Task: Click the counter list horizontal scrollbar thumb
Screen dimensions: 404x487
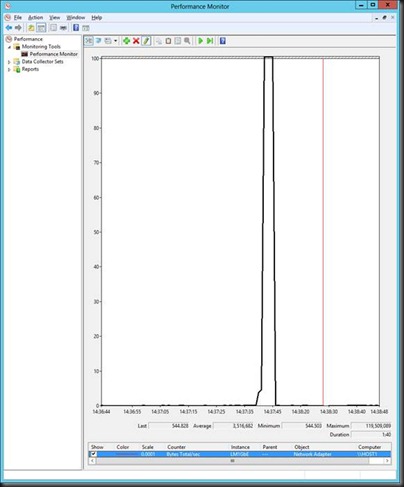Action: [x=232, y=461]
